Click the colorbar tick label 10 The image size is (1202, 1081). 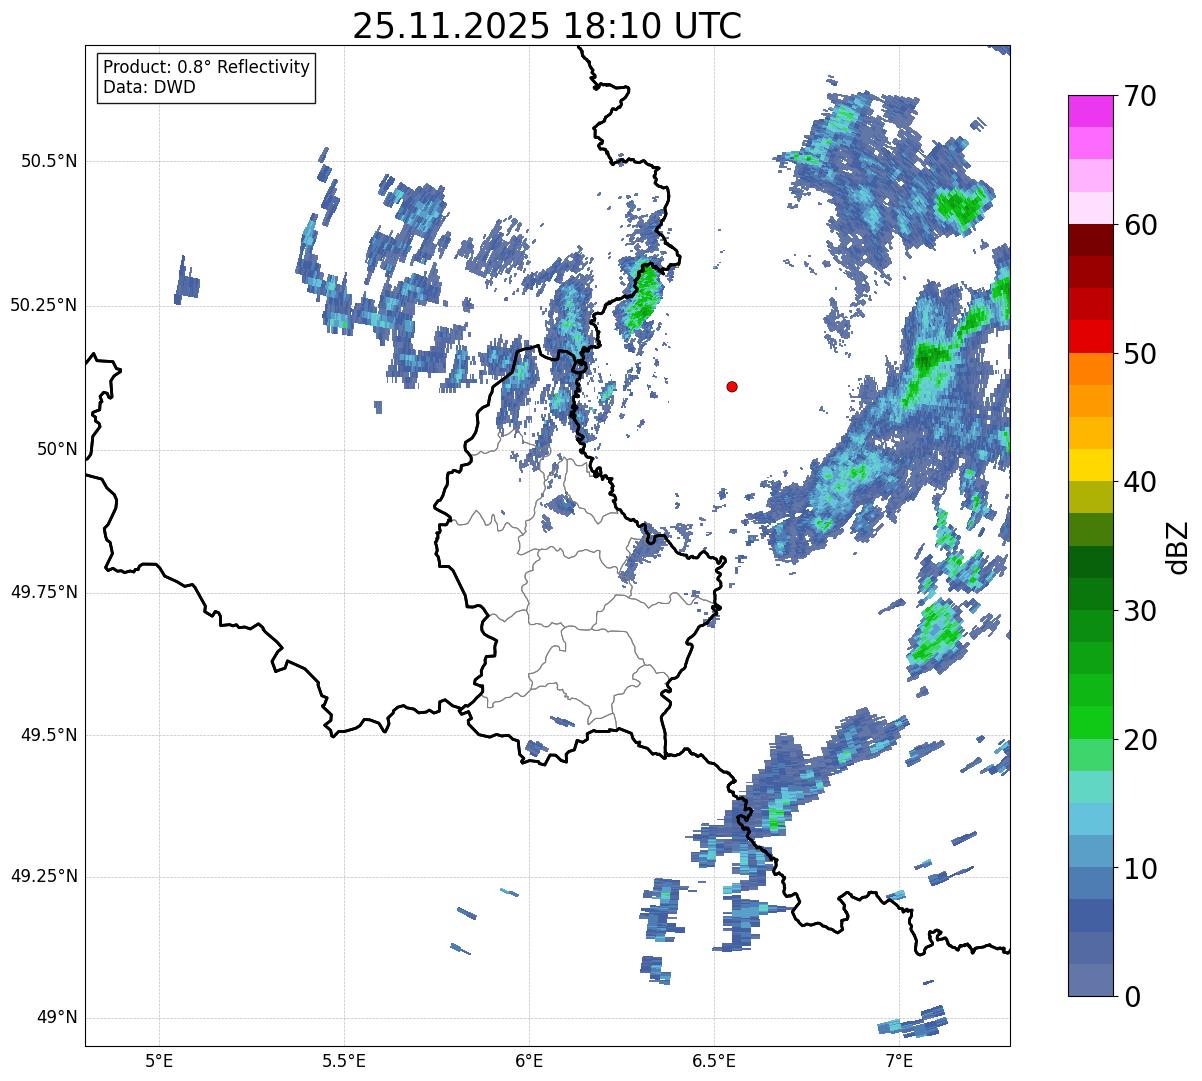1139,868
